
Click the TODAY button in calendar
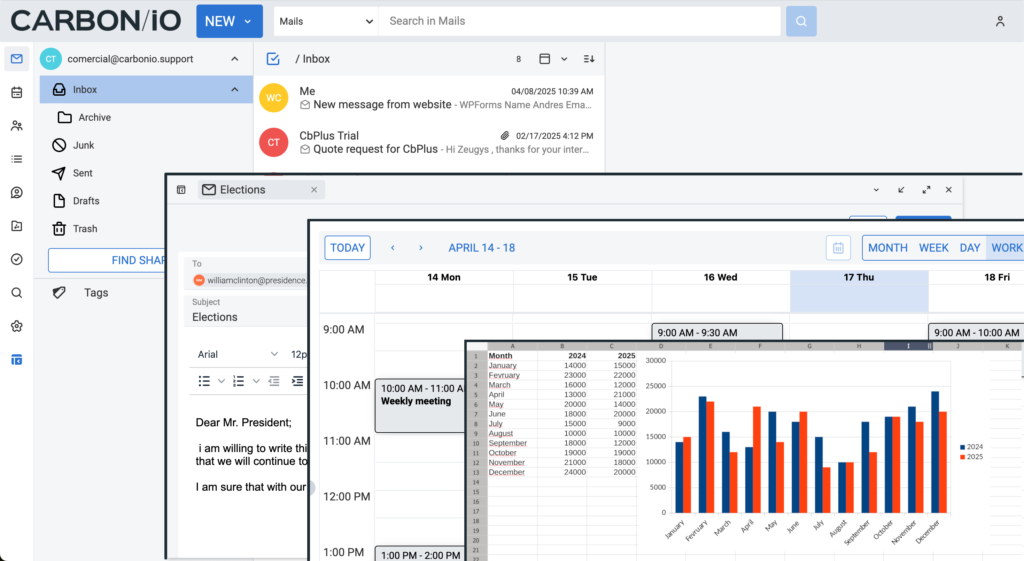(347, 248)
